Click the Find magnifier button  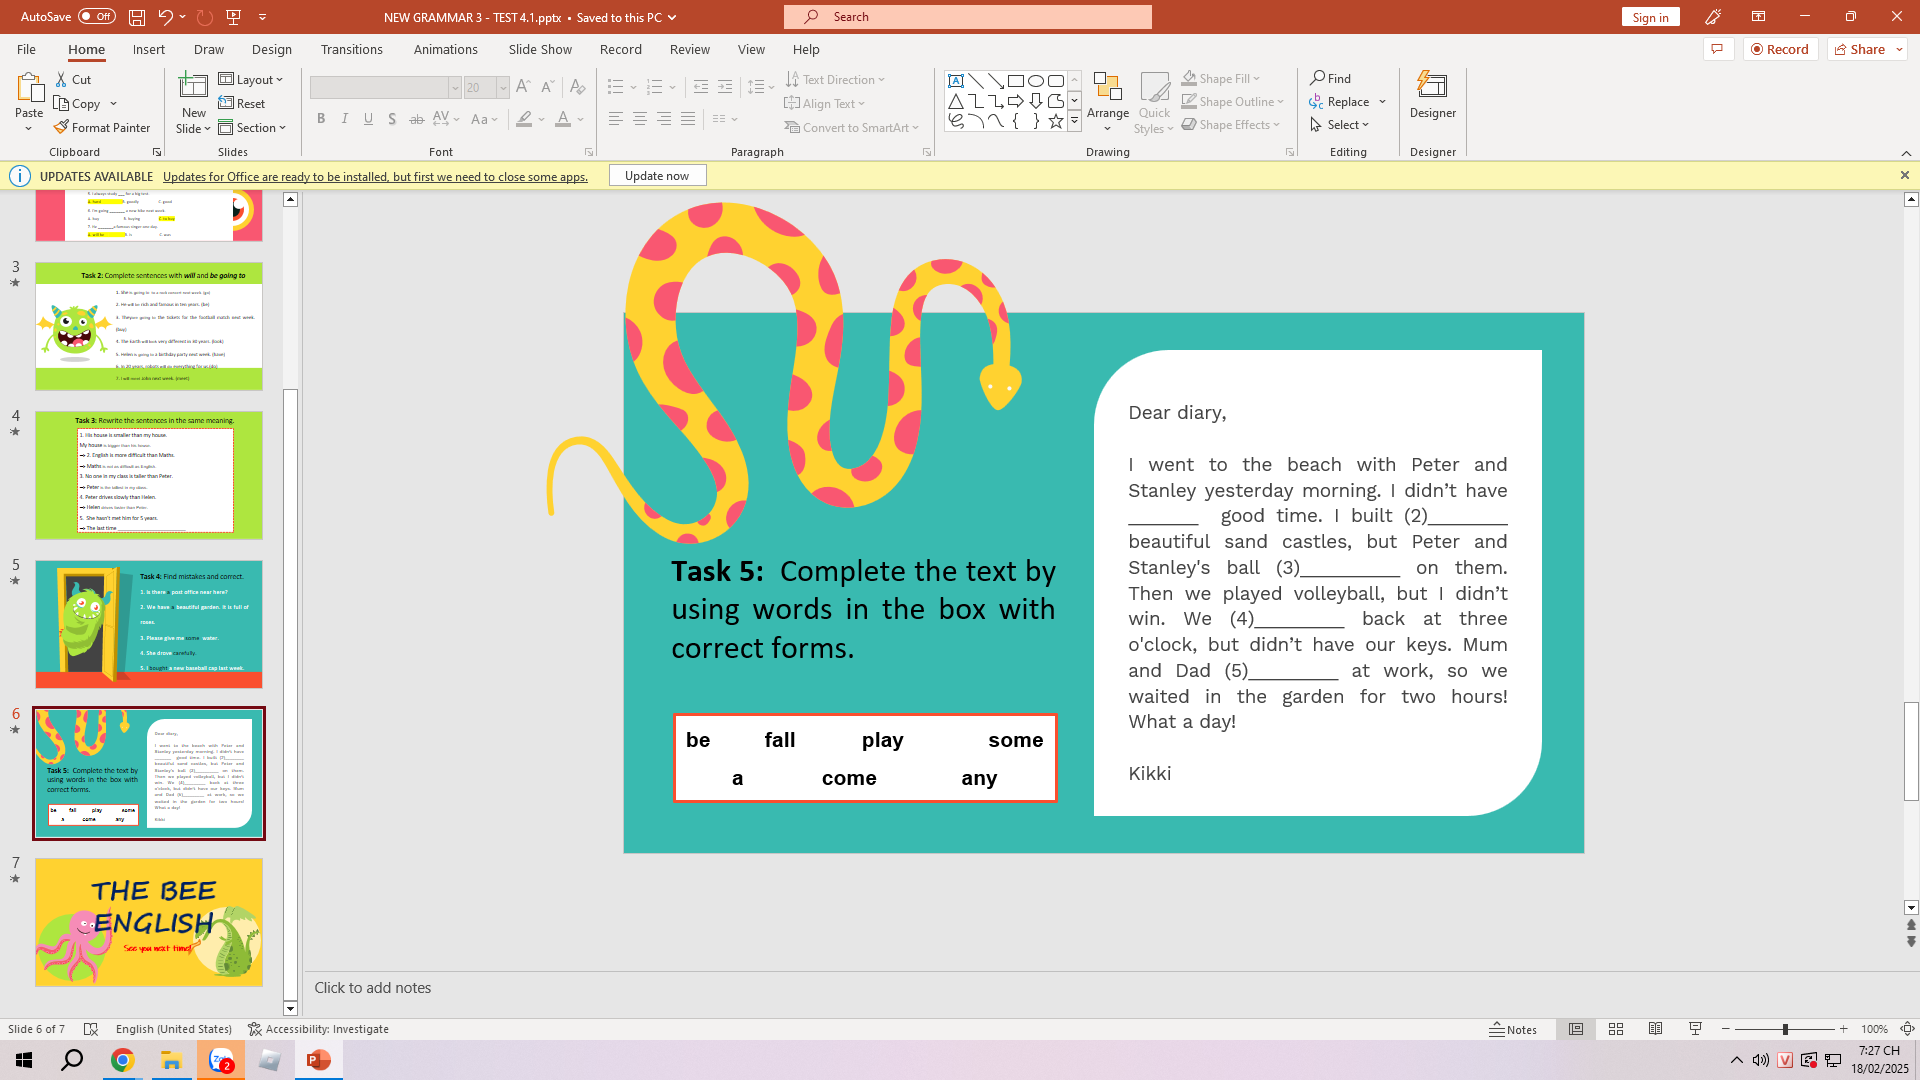(1331, 78)
